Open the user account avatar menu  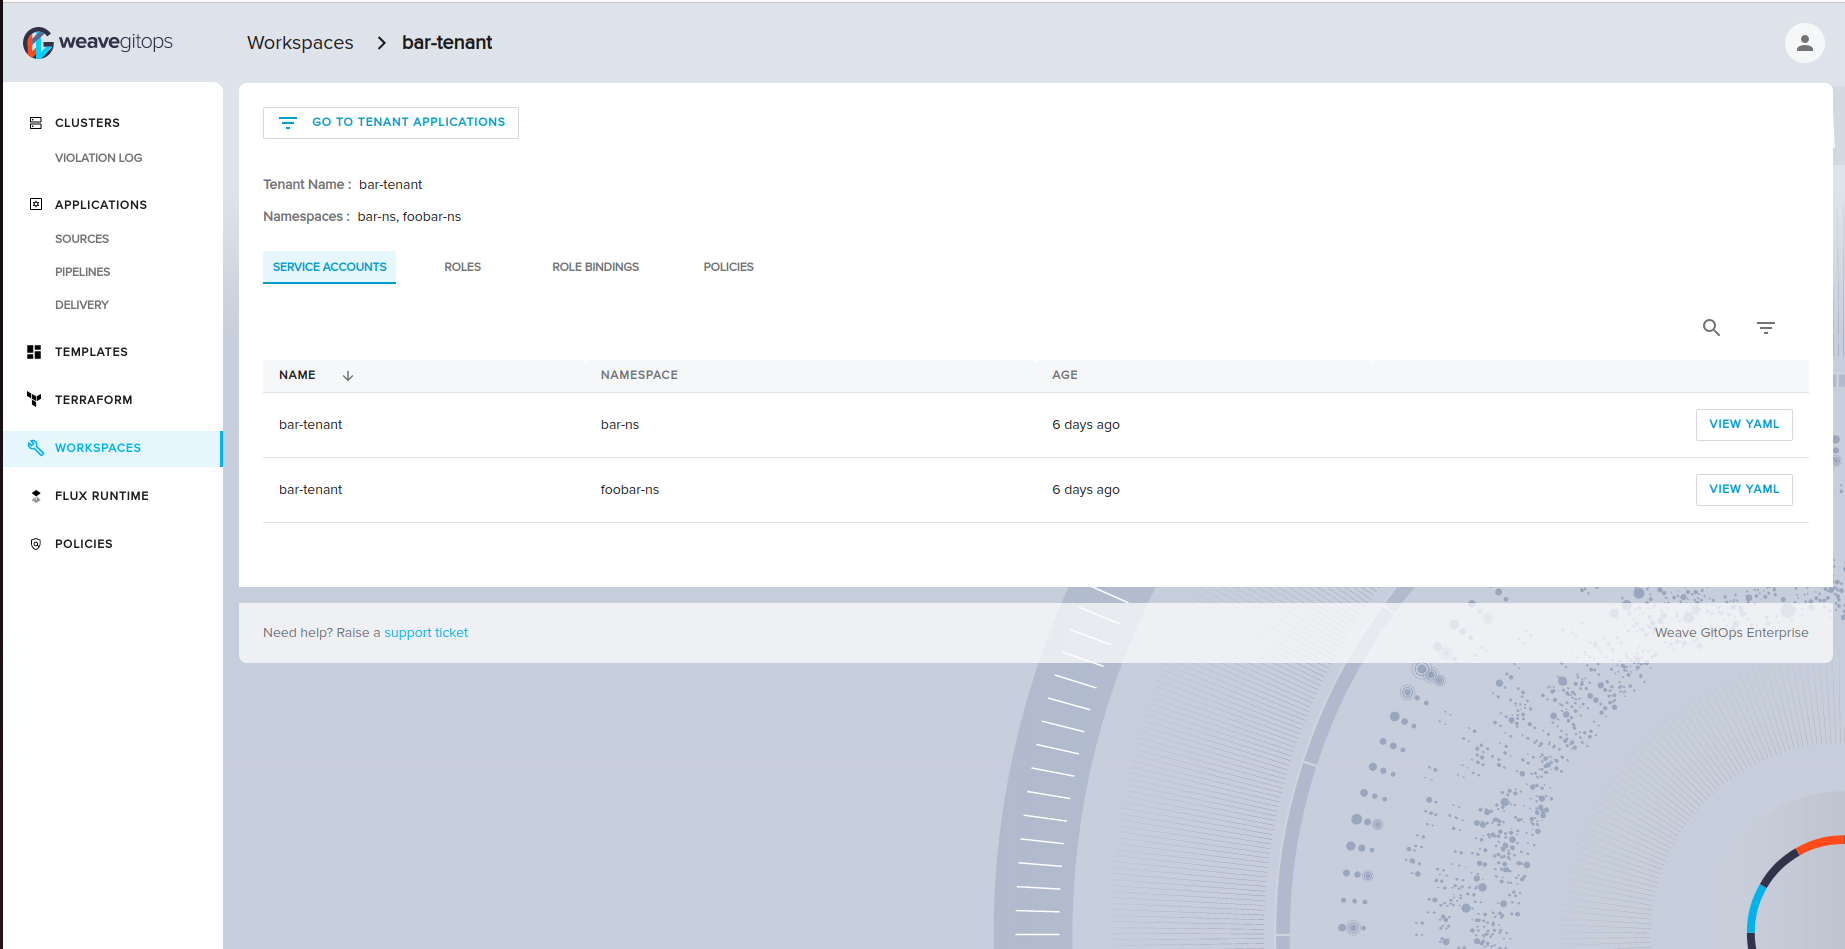(x=1804, y=43)
